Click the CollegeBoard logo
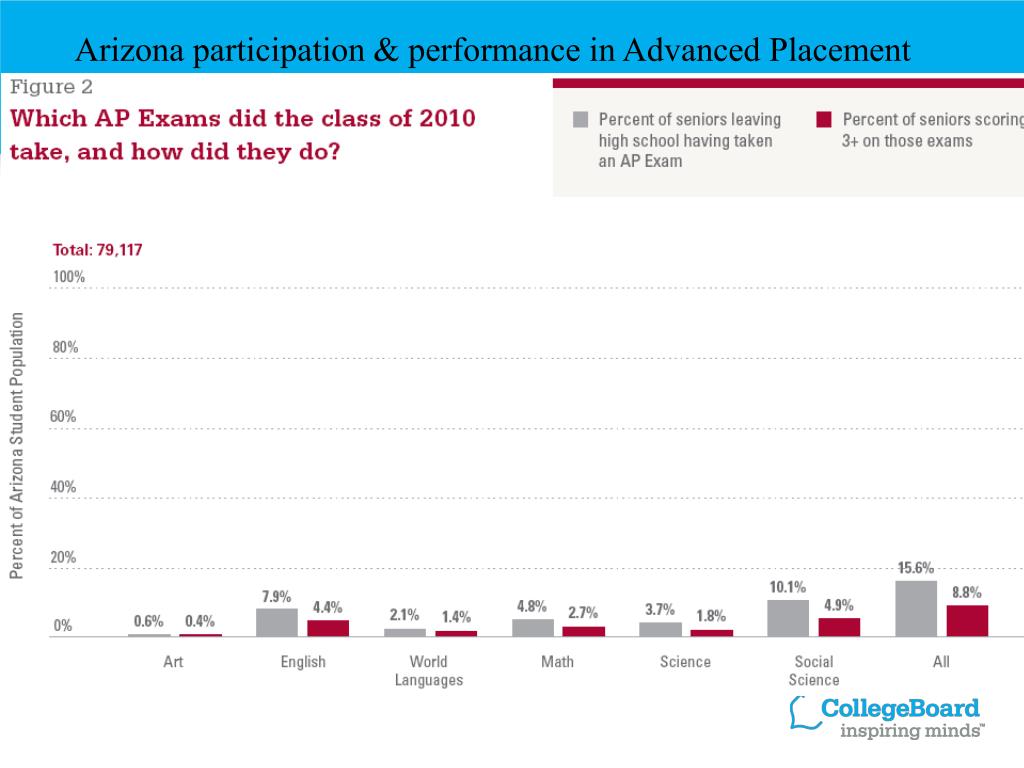This screenshot has height=768, width=1024. click(x=886, y=717)
